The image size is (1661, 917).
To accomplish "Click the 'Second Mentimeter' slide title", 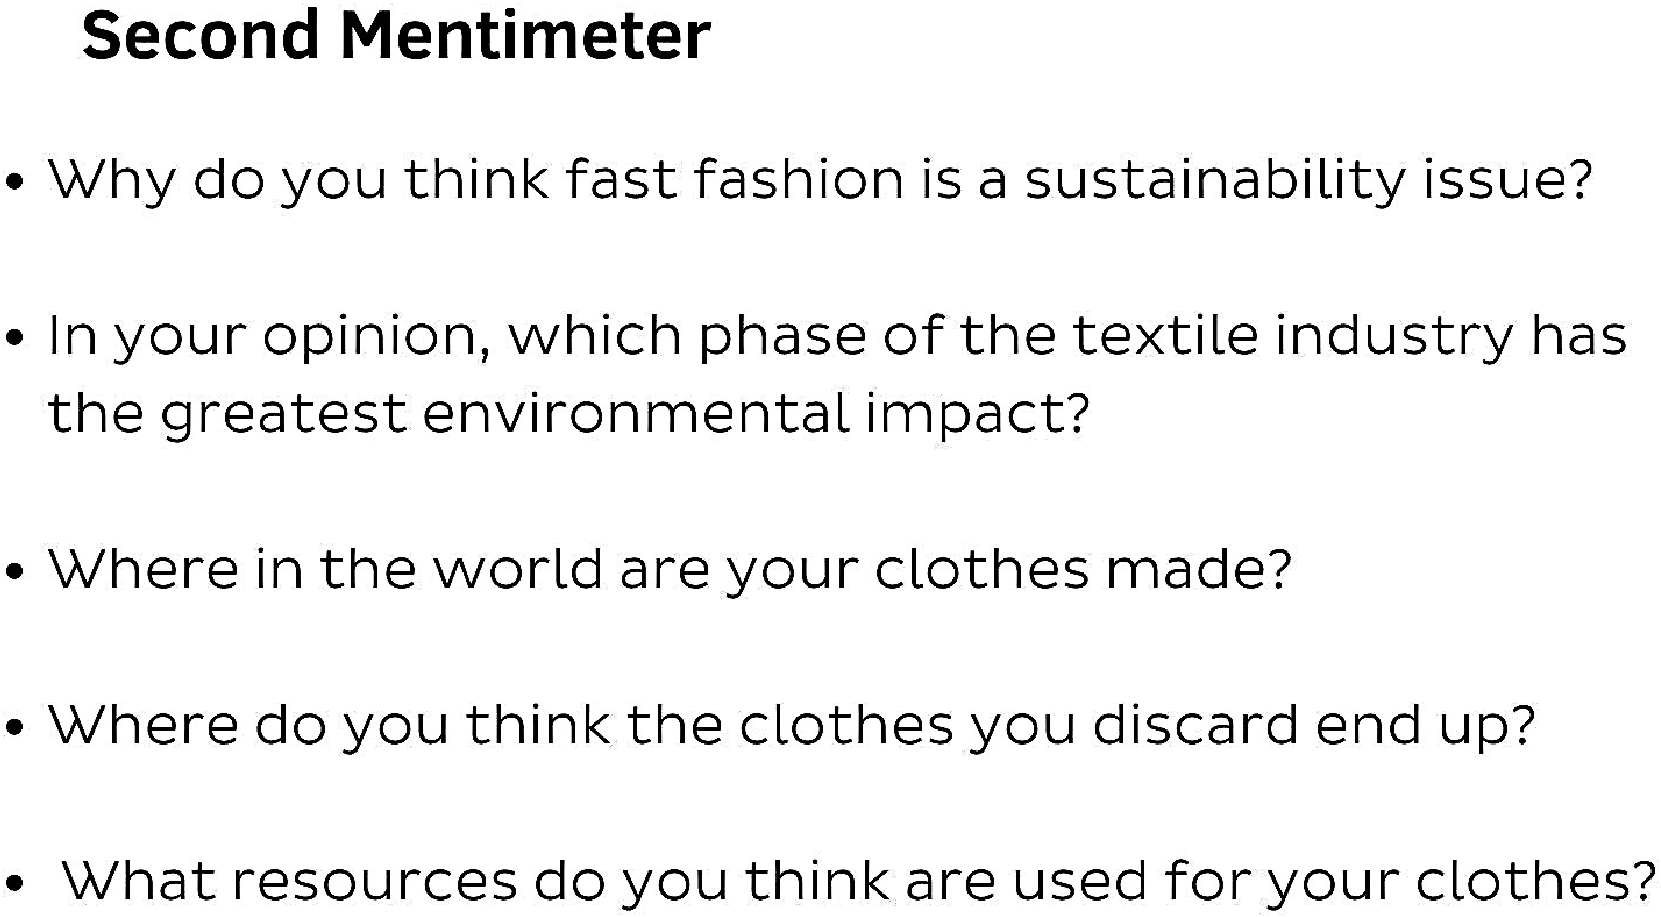I will [396, 36].
